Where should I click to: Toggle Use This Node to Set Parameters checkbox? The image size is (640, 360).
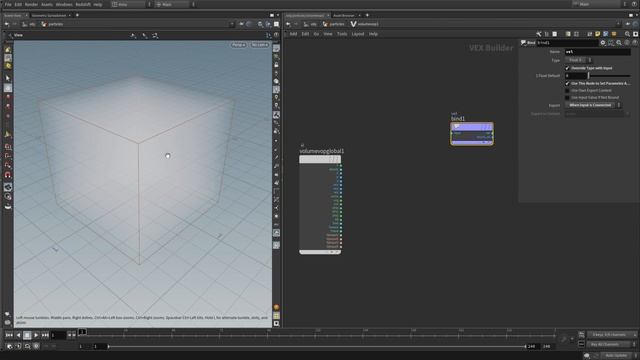click(x=567, y=83)
